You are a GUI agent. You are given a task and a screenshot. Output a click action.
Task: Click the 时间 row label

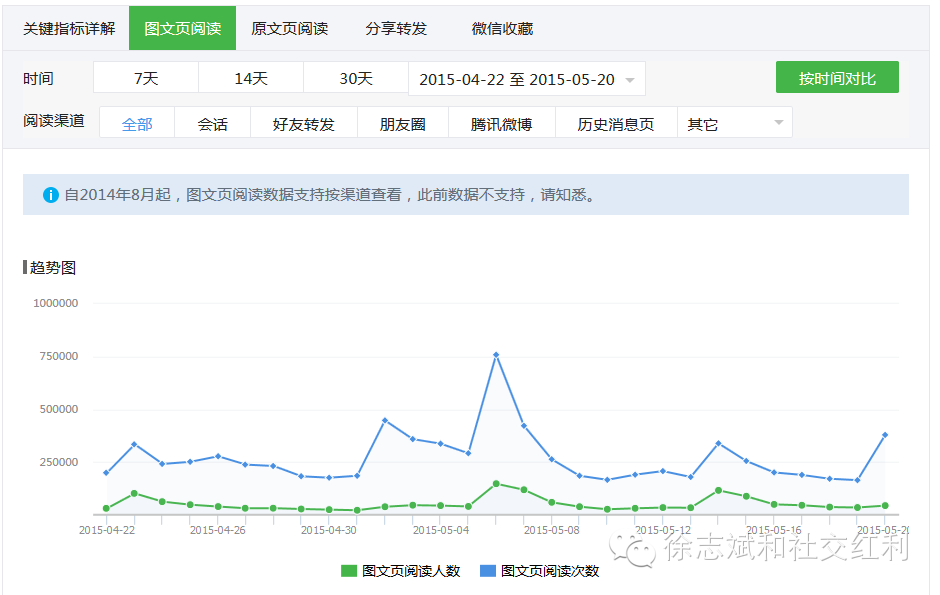tap(38, 78)
